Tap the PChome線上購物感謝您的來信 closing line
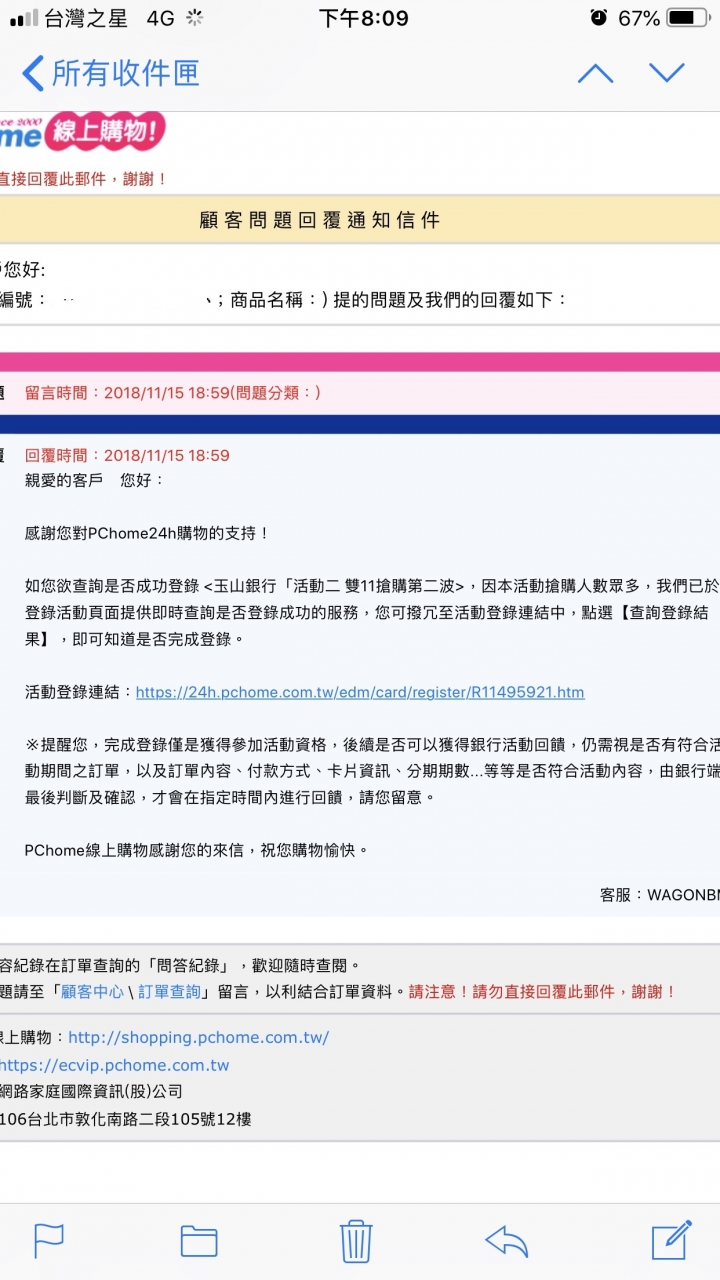Image resolution: width=720 pixels, height=1280 pixels. pos(197,850)
